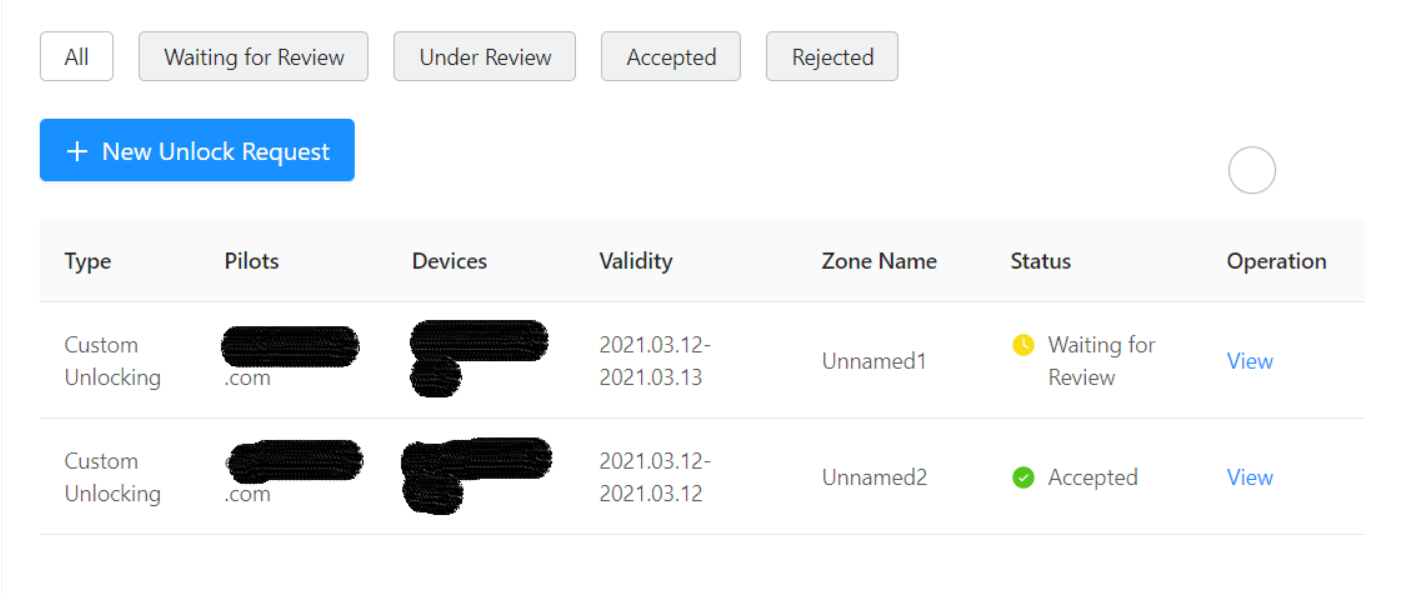View the Unnamed1 unlock request
The height and width of the screenshot is (594, 1401).
(1249, 361)
